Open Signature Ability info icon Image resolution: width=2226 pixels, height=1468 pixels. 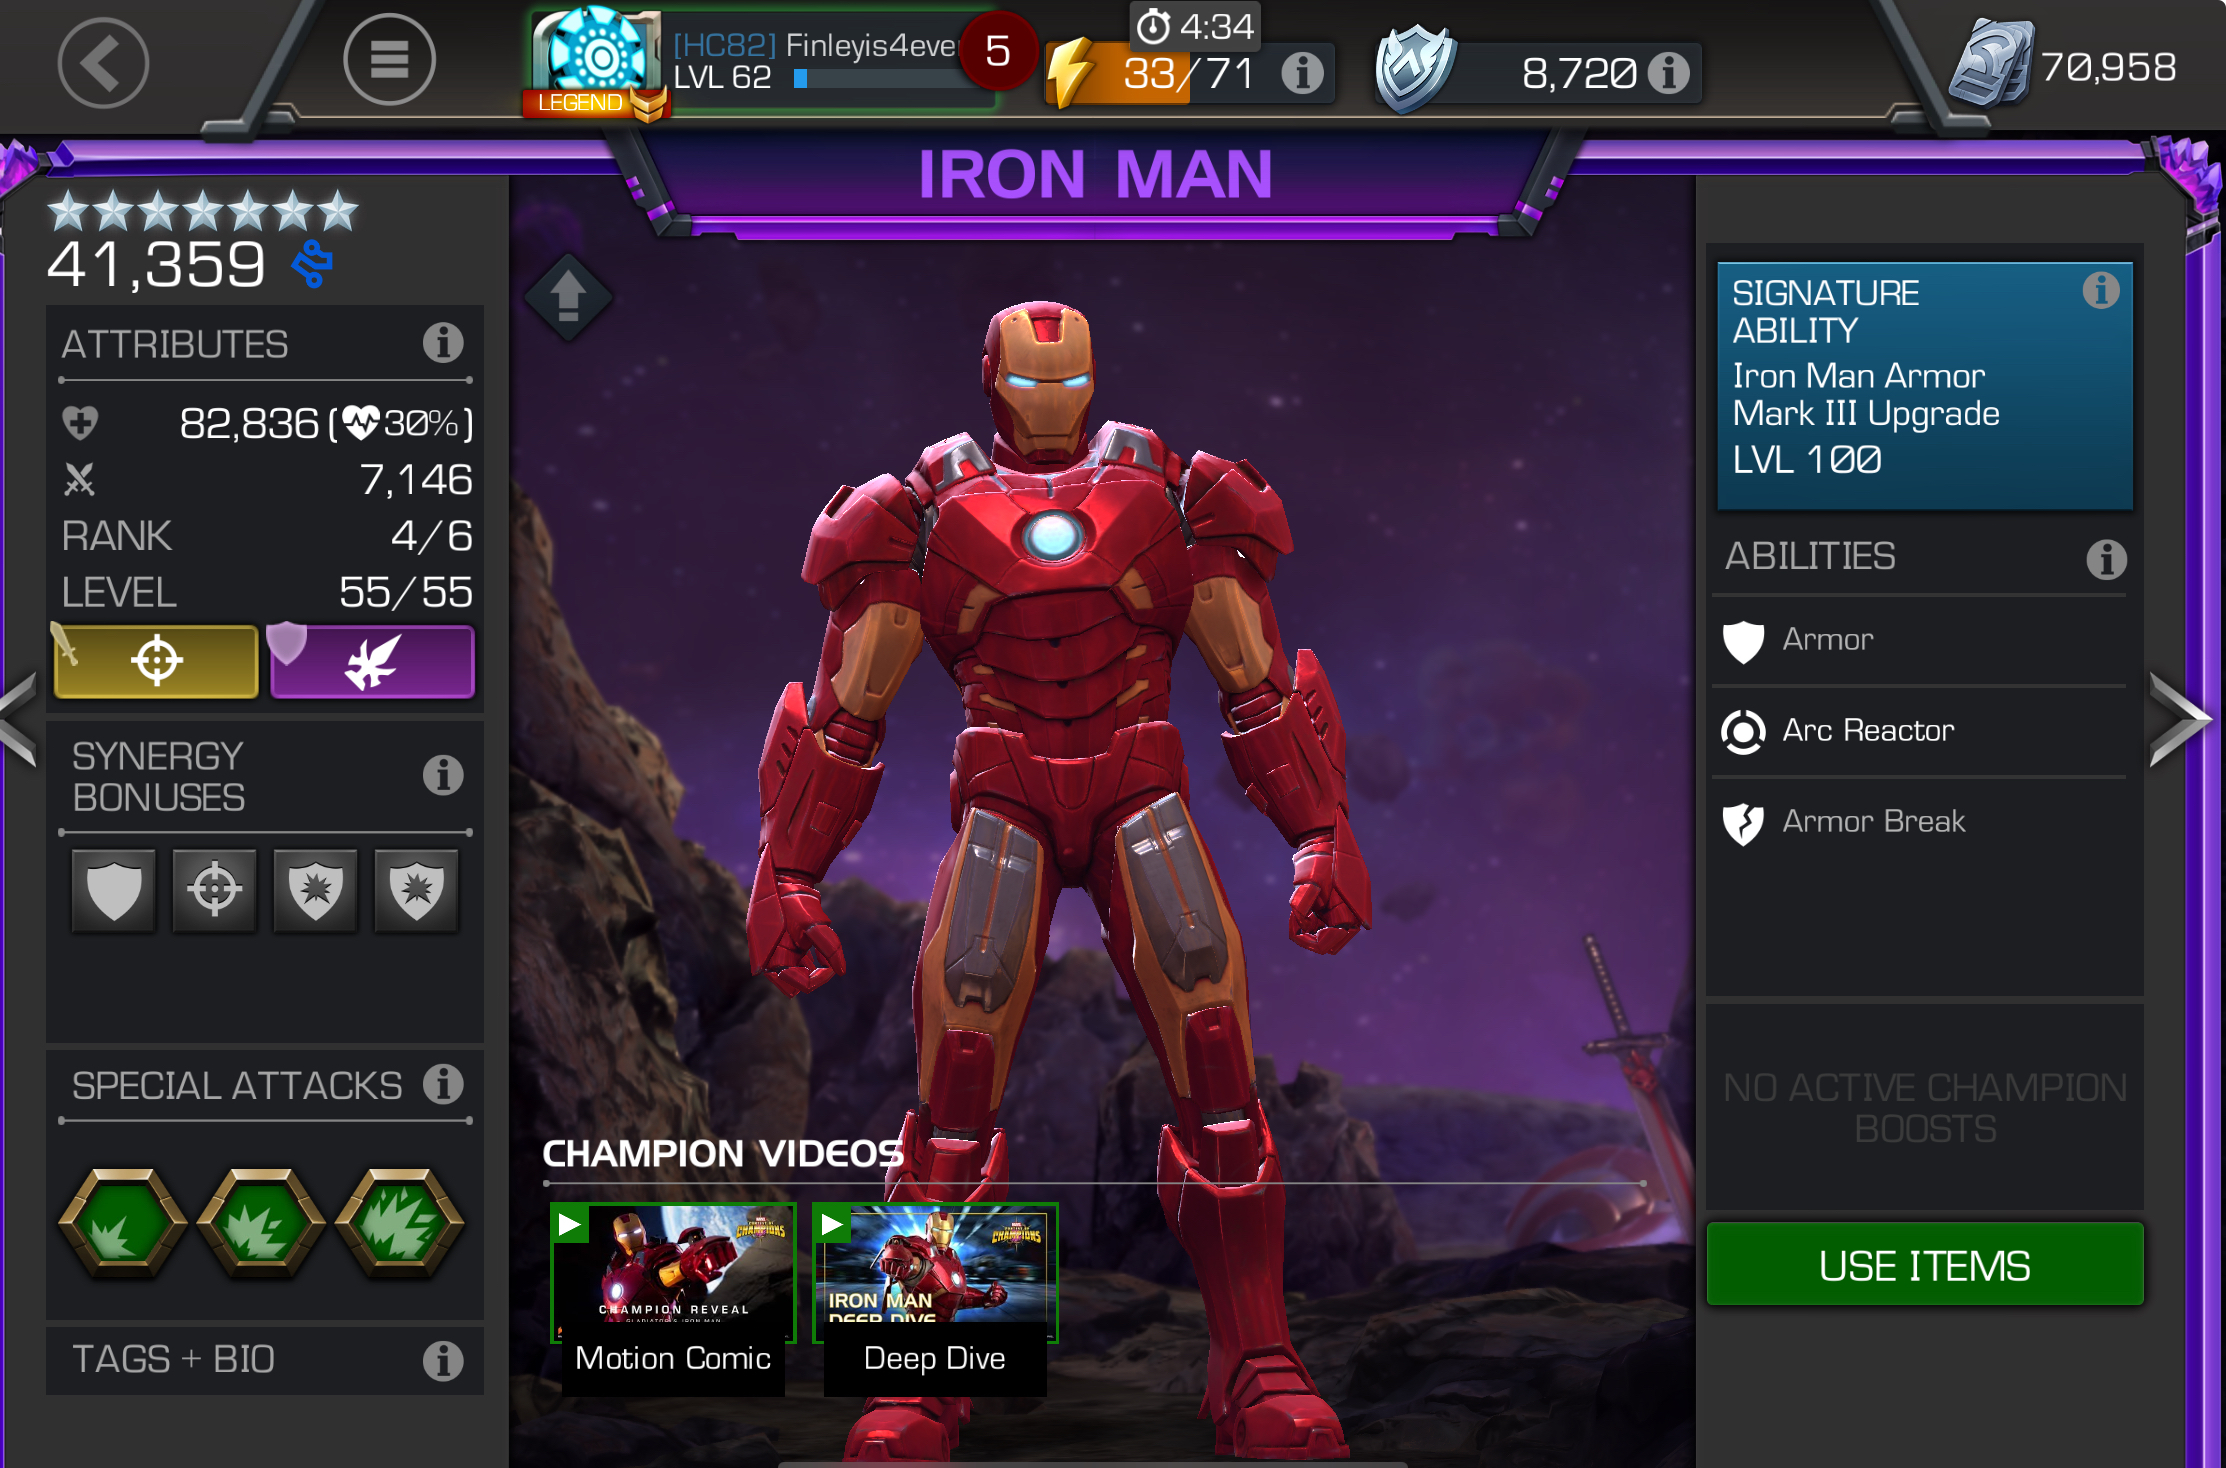2100,291
